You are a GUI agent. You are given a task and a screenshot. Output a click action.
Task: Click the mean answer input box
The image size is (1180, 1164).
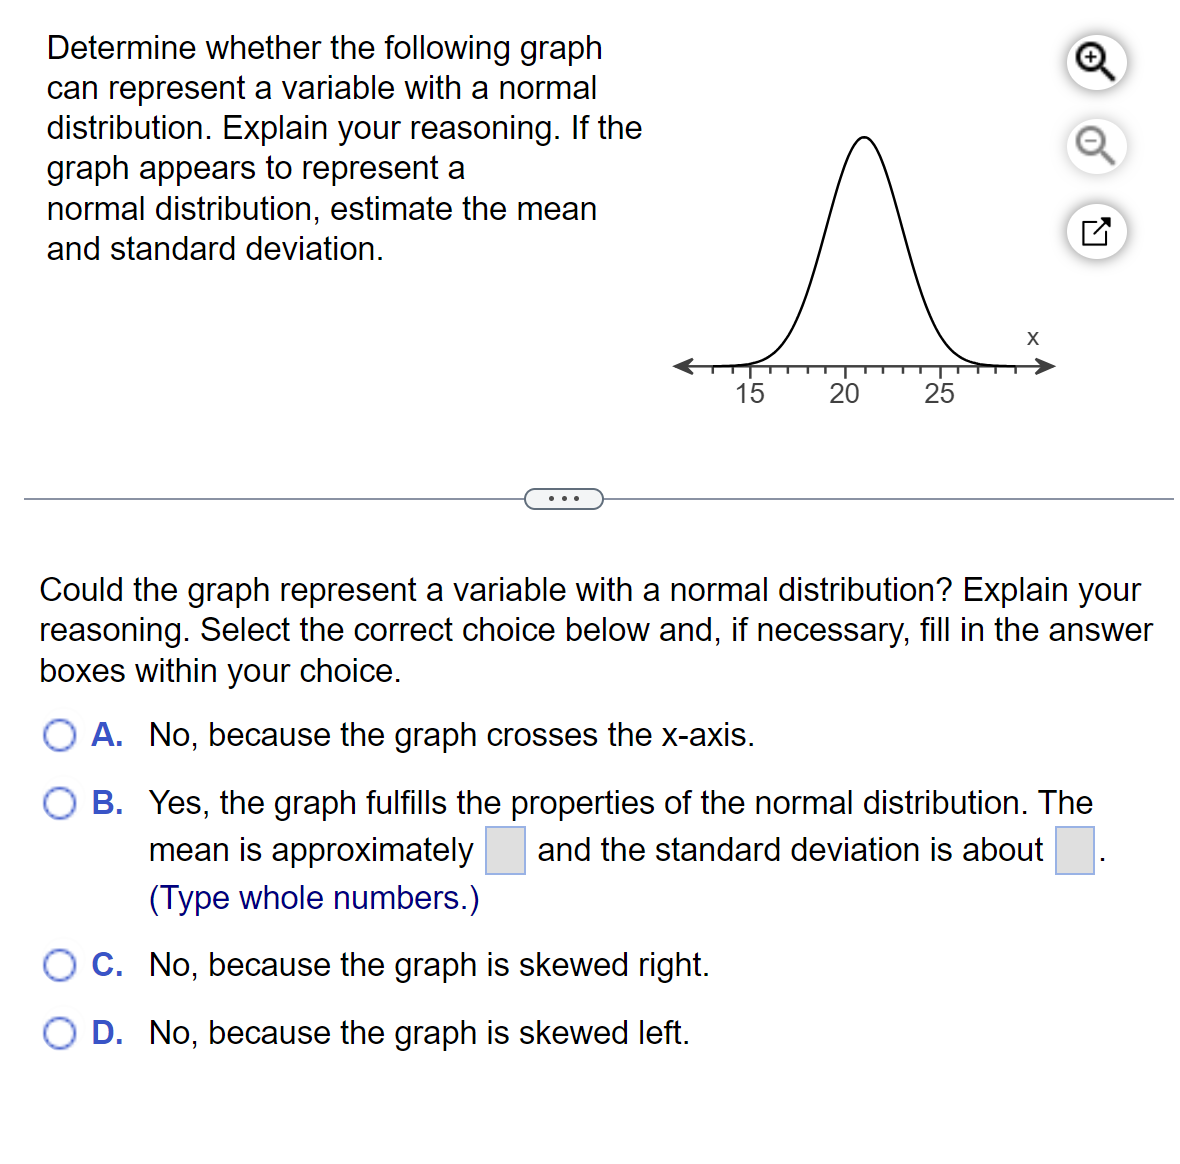pos(505,851)
